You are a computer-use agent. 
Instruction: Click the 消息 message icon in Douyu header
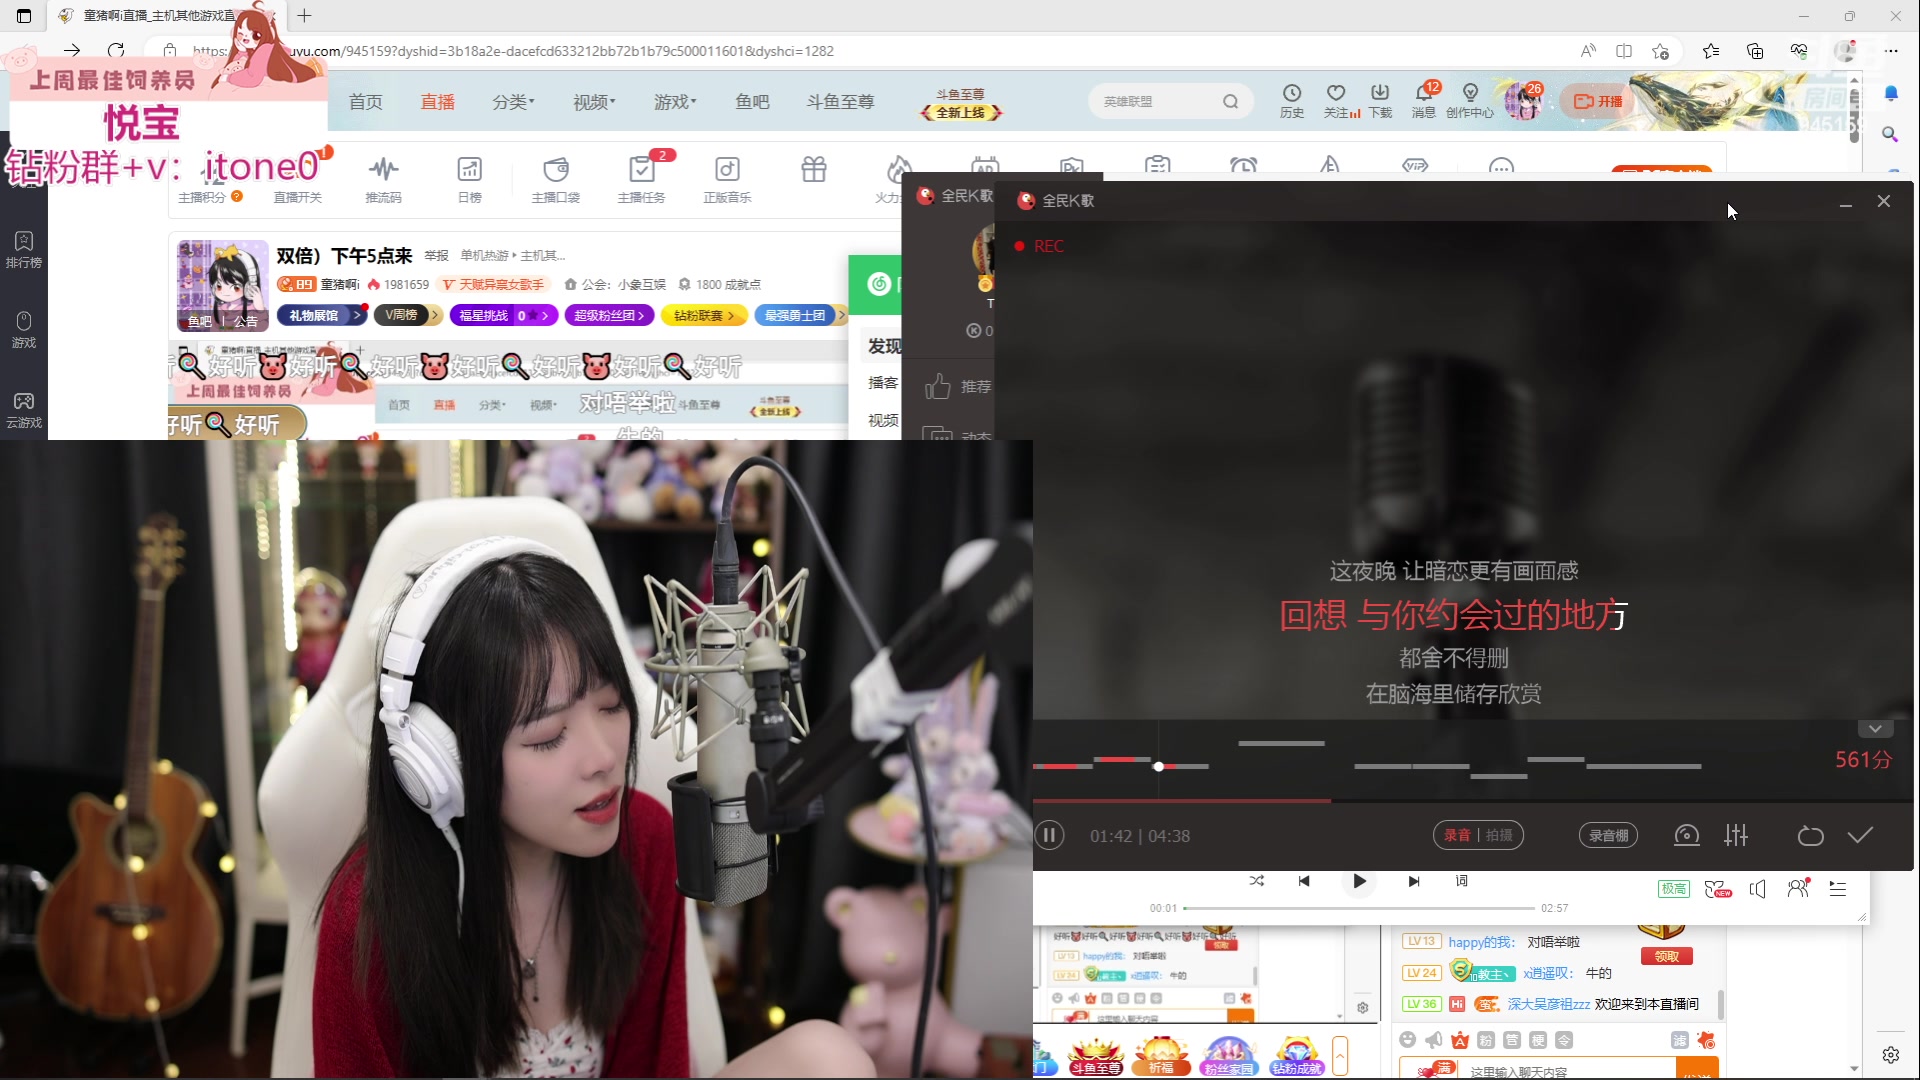tap(1423, 100)
